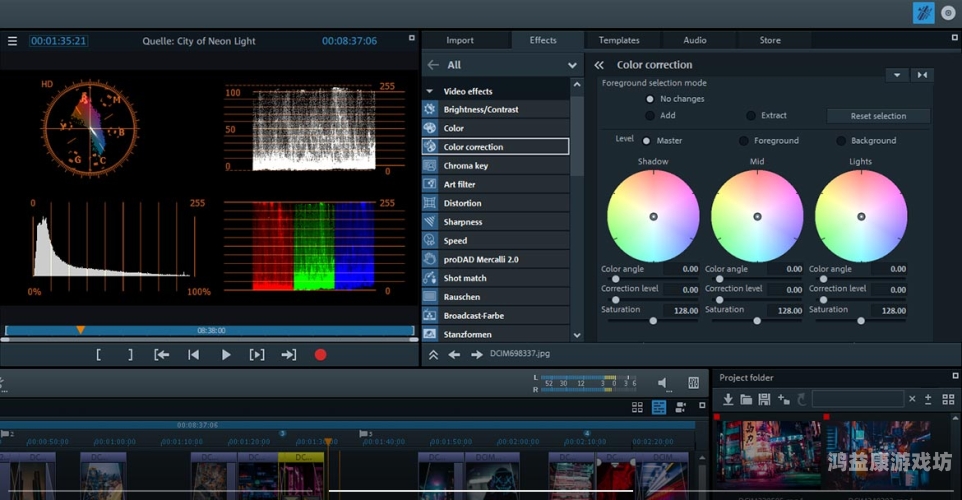Collapse the Video effects section
The width and height of the screenshot is (962, 500).
coord(430,91)
